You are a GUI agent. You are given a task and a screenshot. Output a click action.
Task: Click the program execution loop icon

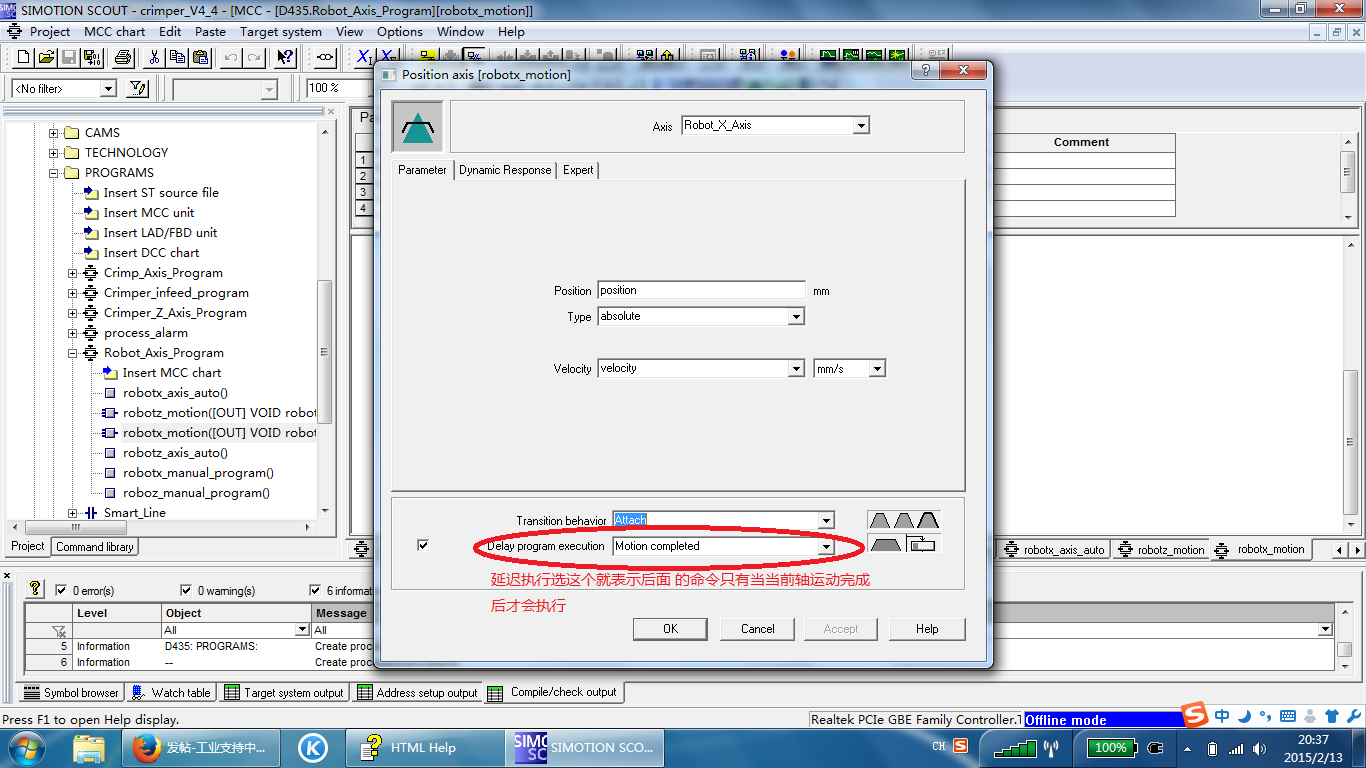point(922,544)
